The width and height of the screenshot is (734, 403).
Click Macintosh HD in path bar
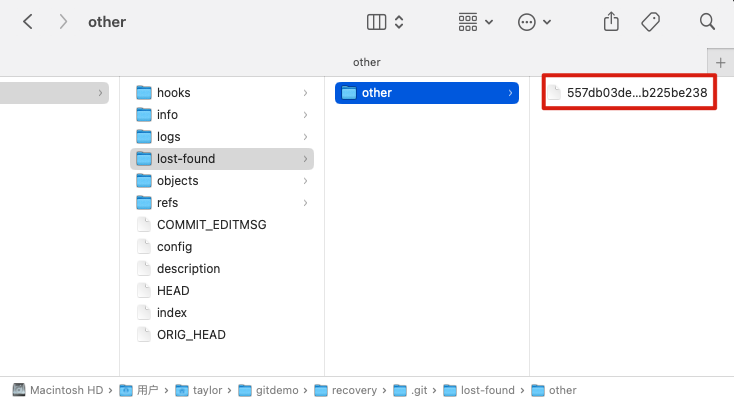click(58, 390)
